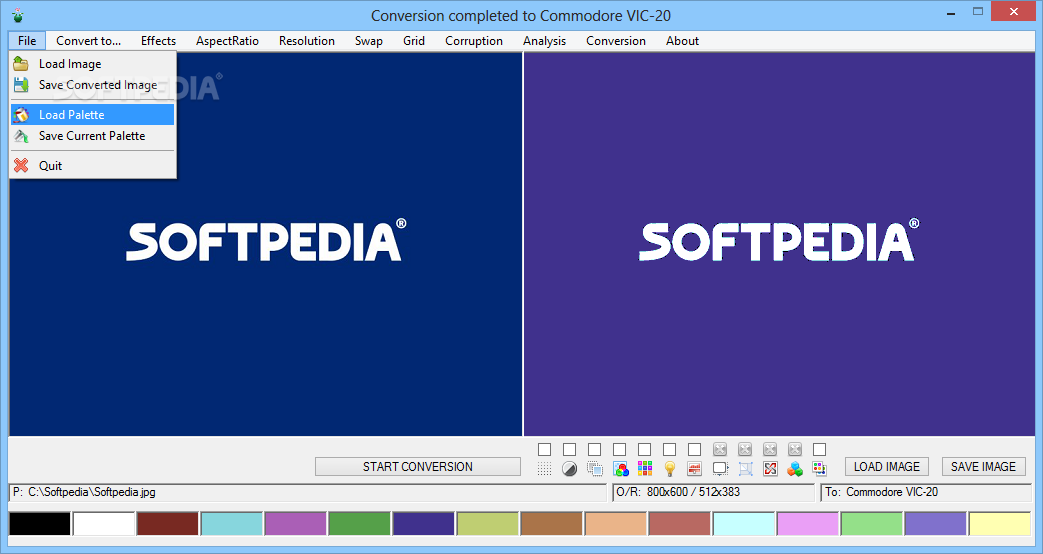Choose Load Image from the File menu
The height and width of the screenshot is (554, 1043).
coord(92,64)
